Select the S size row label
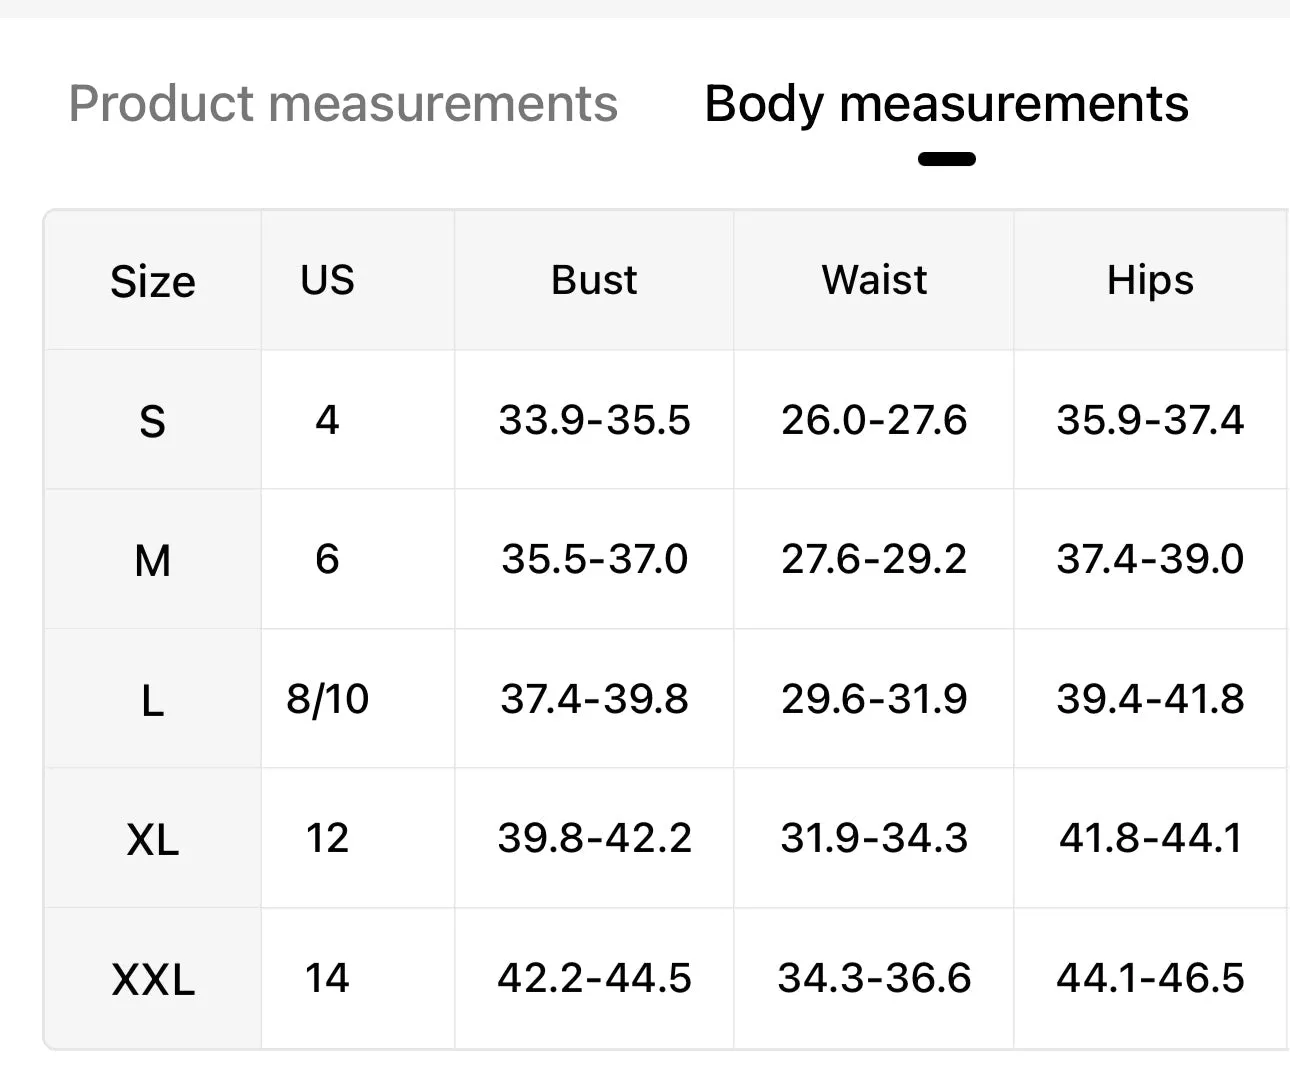Image resolution: width=1290 pixels, height=1082 pixels. coord(153,421)
